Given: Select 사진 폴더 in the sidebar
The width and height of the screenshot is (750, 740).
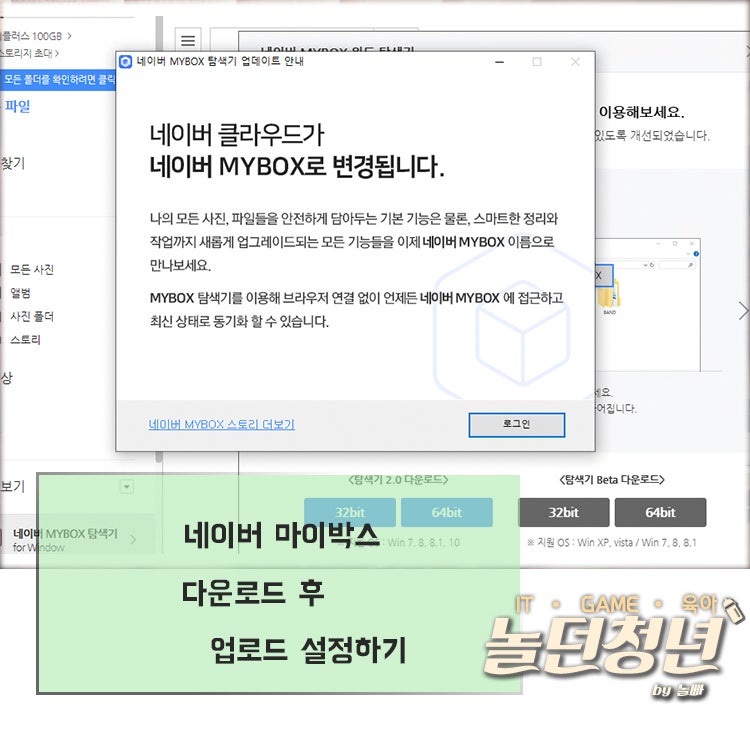Looking at the screenshot, I should (x=32, y=316).
